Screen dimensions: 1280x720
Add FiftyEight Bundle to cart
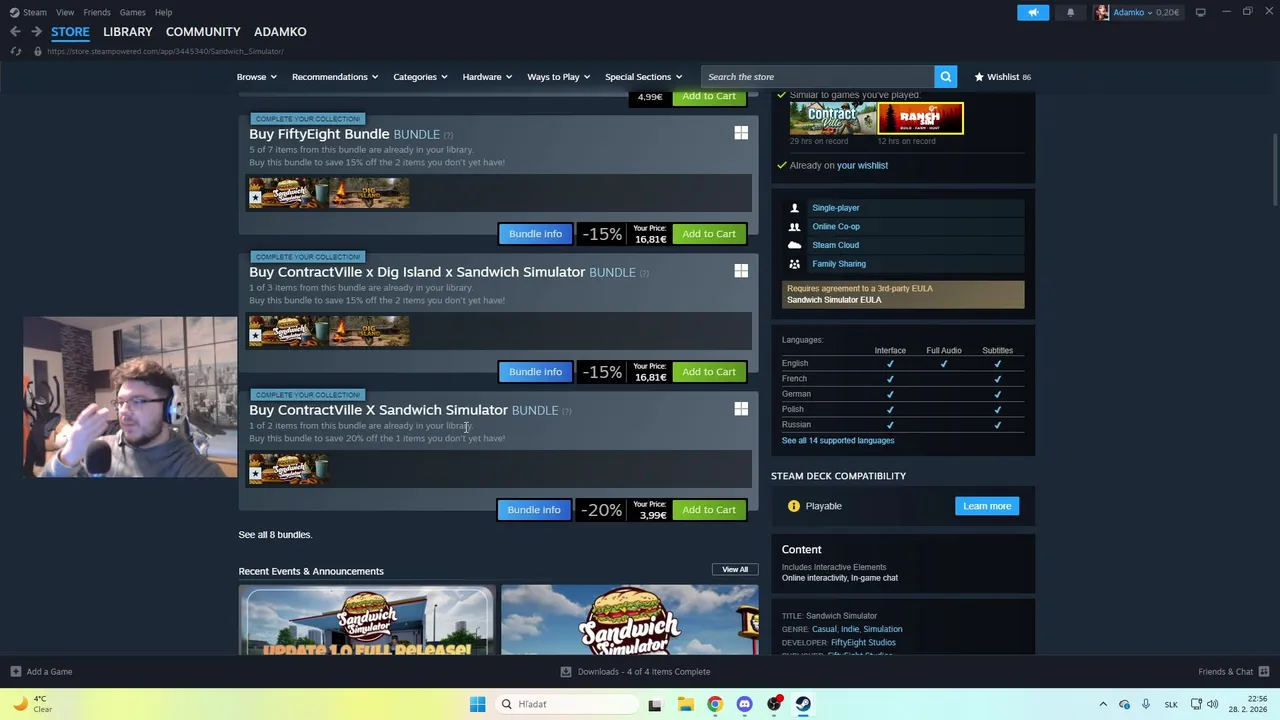click(709, 234)
